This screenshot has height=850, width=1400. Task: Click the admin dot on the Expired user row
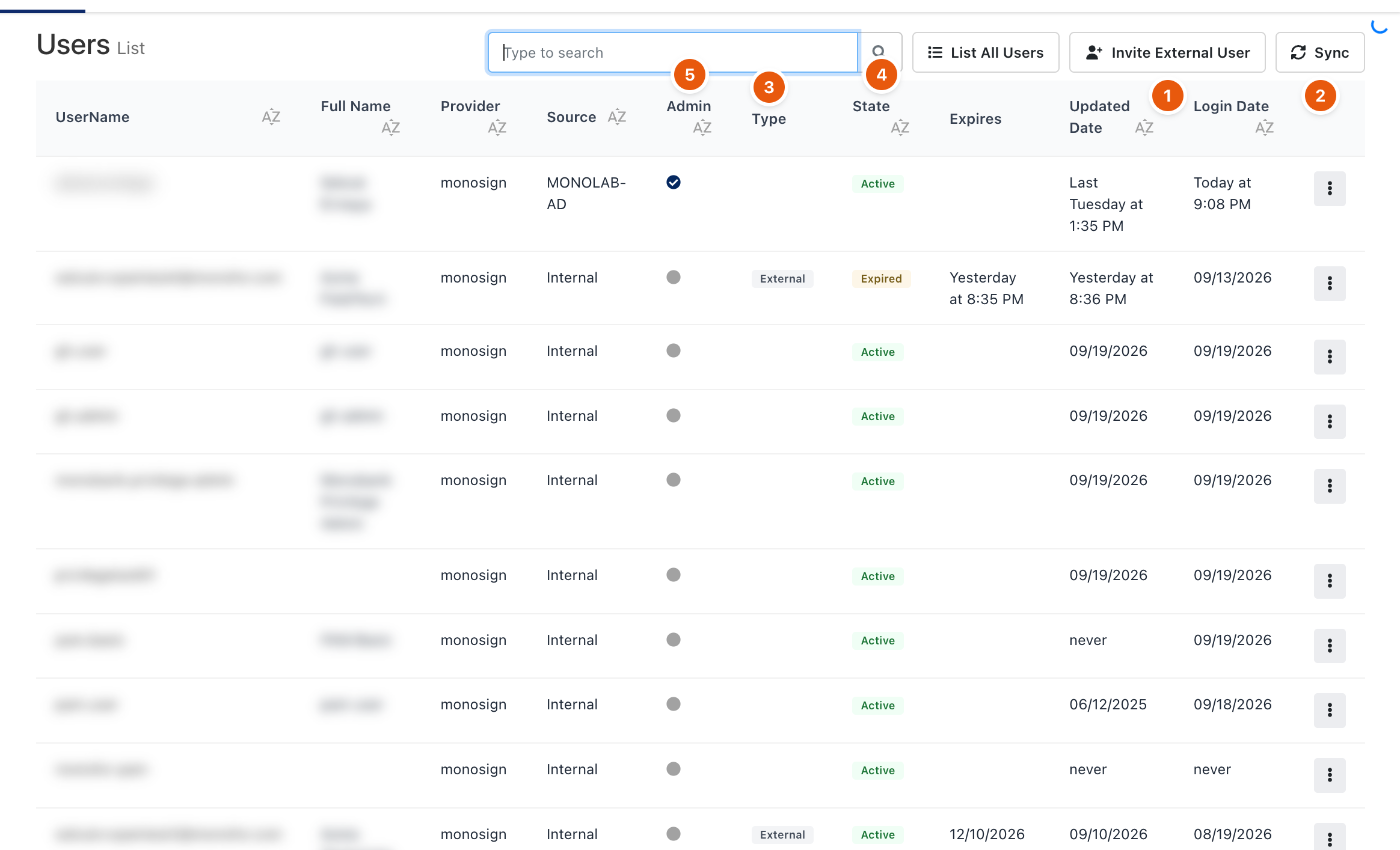674,277
